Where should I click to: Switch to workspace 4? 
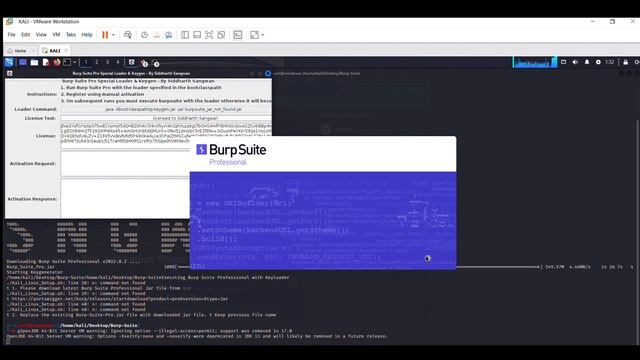(118, 62)
